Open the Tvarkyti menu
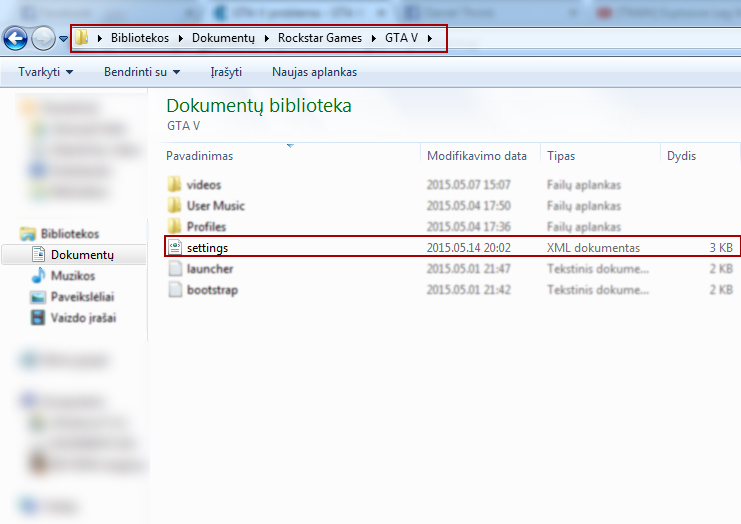741x524 pixels. [45, 72]
